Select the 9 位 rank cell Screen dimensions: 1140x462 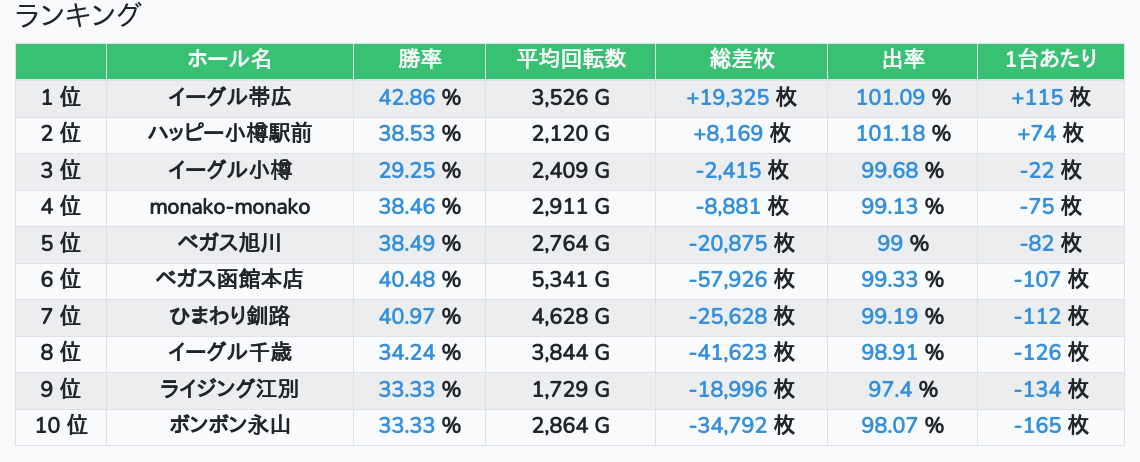61,390
